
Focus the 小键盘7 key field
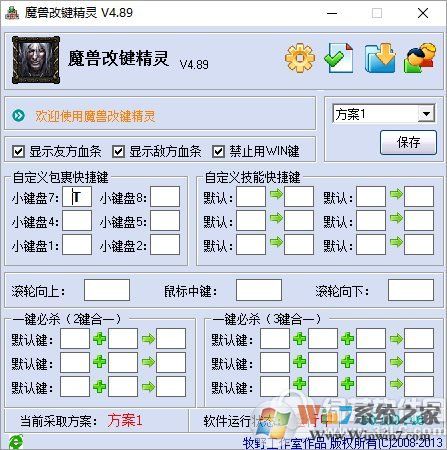(x=77, y=197)
